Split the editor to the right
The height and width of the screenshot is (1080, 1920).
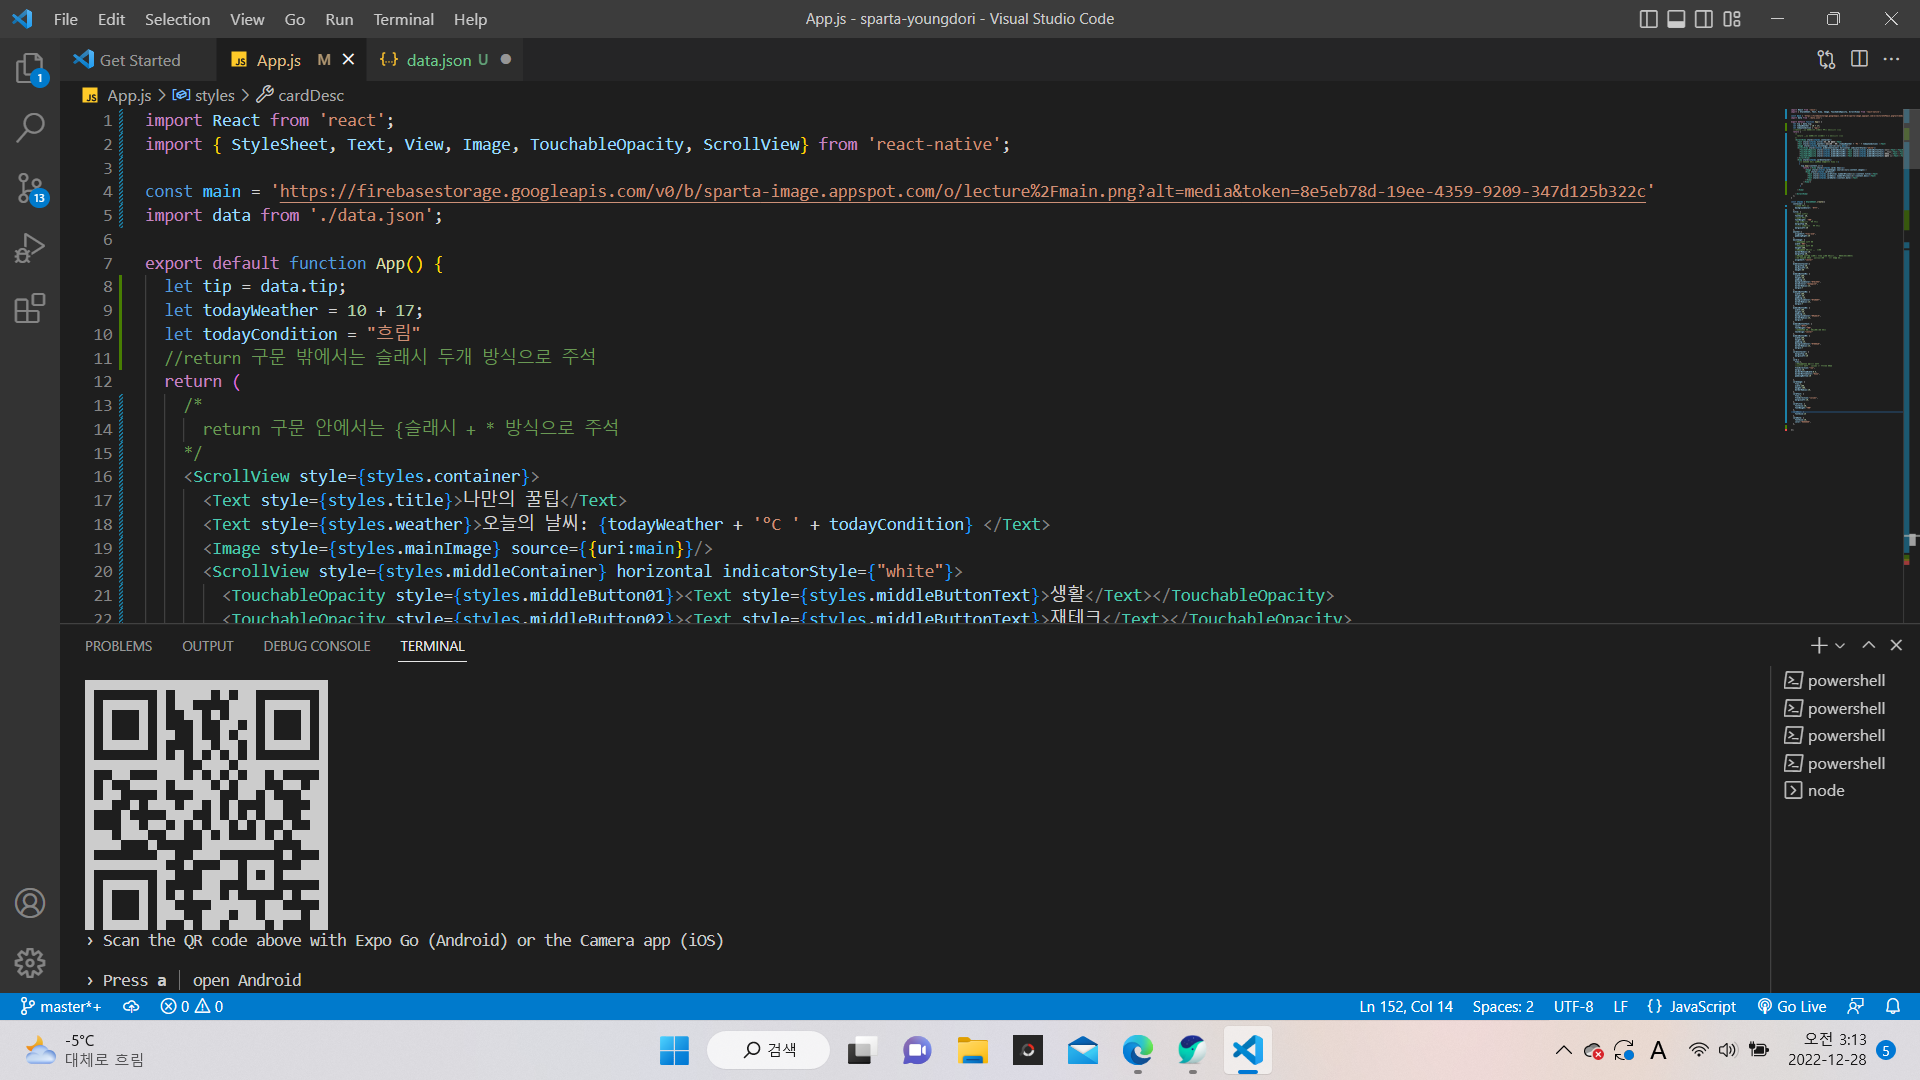(x=1859, y=60)
